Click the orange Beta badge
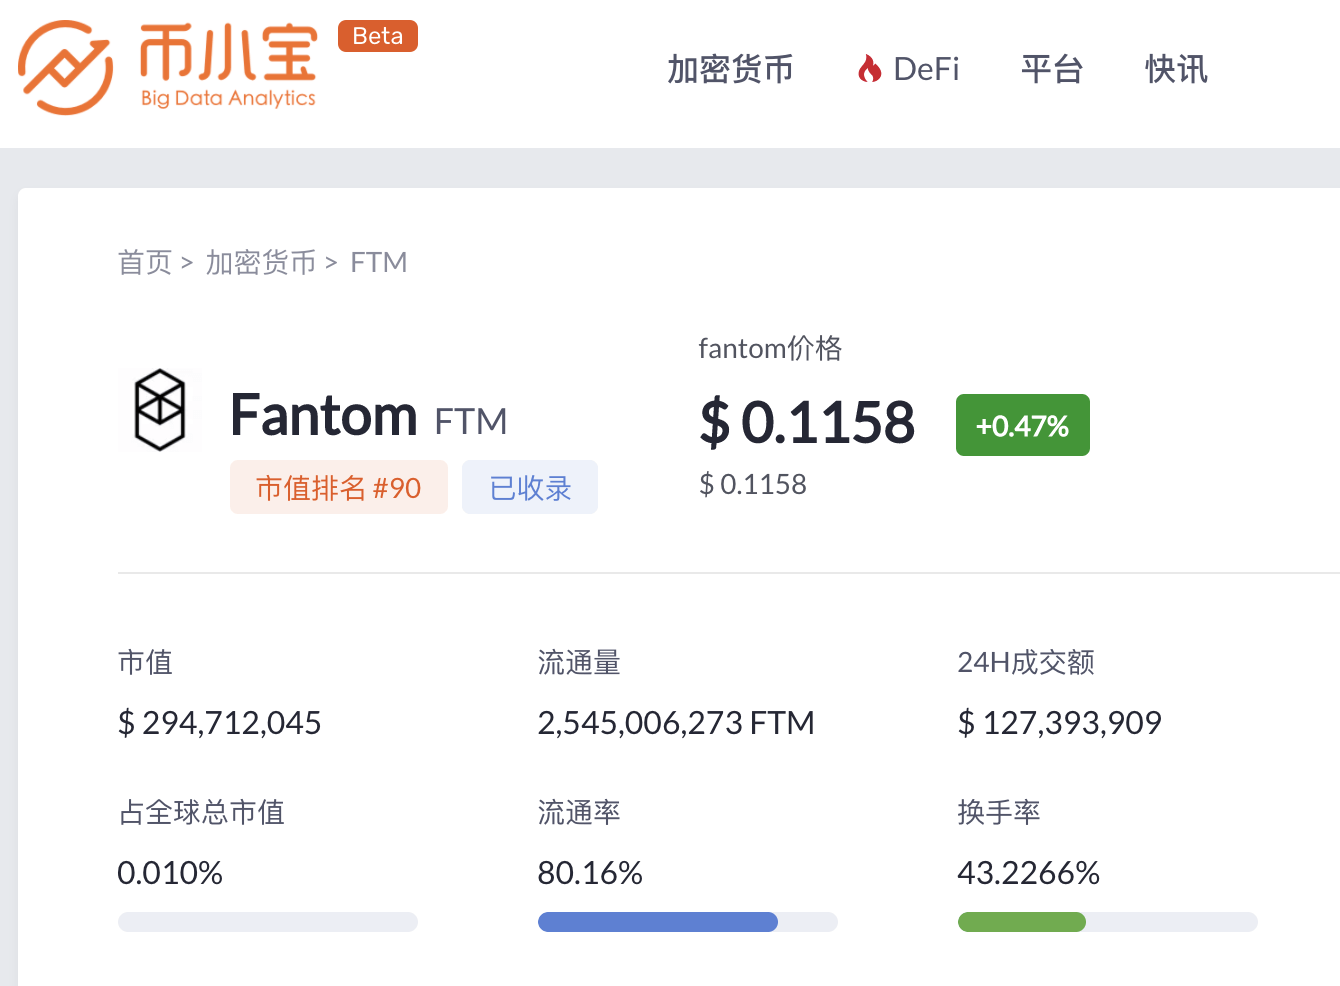Screen dimensions: 1340x986 pyautogui.click(x=378, y=36)
